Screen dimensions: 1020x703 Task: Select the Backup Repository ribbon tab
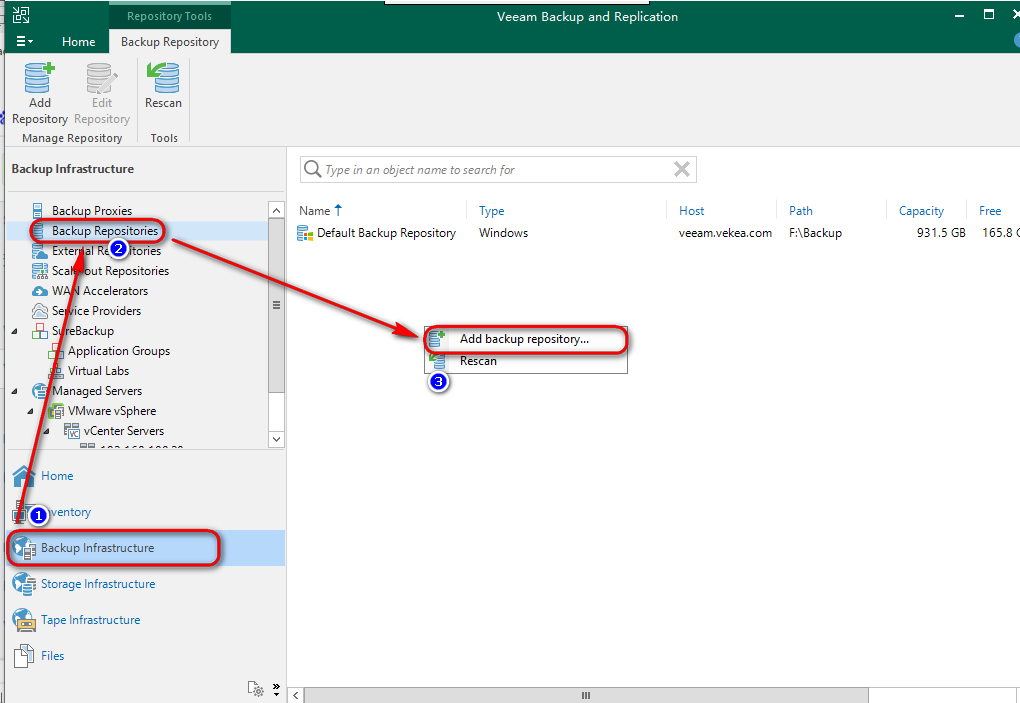(x=170, y=42)
